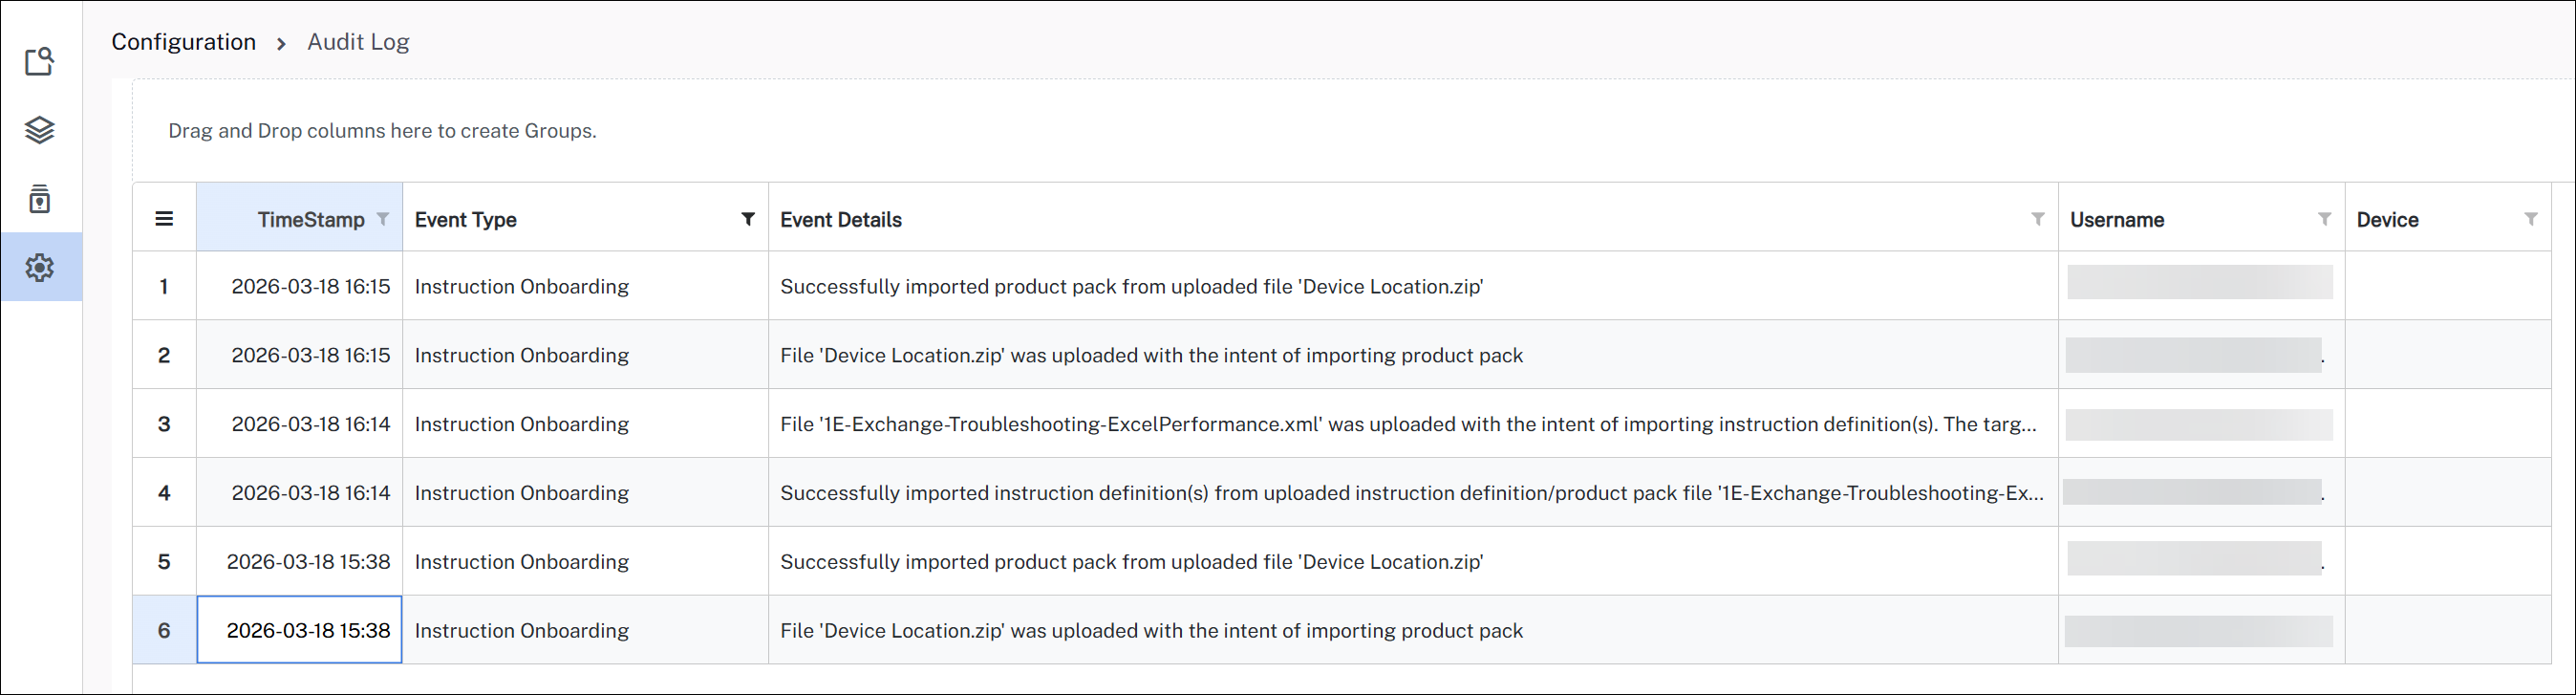
Task: Select row 4 Instruction Onboarding cell
Action: (522, 493)
